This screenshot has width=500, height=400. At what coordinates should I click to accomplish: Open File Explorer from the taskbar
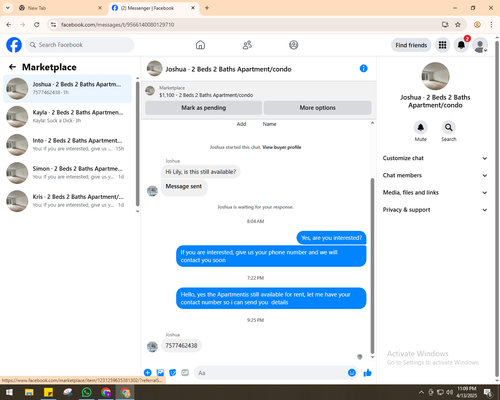(29, 392)
